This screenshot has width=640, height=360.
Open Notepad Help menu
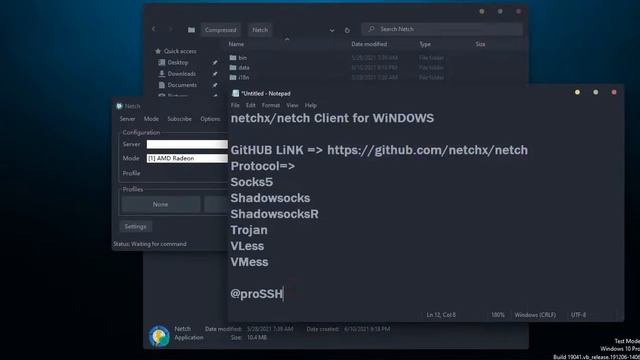pos(311,105)
